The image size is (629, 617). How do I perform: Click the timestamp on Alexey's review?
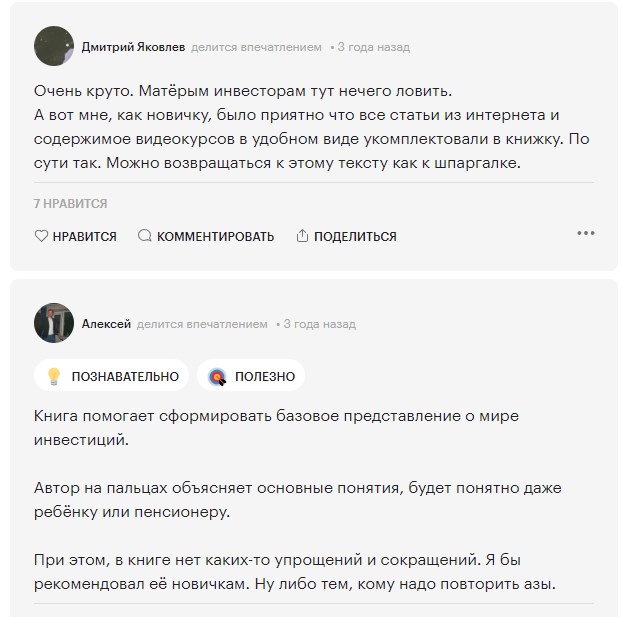(320, 324)
